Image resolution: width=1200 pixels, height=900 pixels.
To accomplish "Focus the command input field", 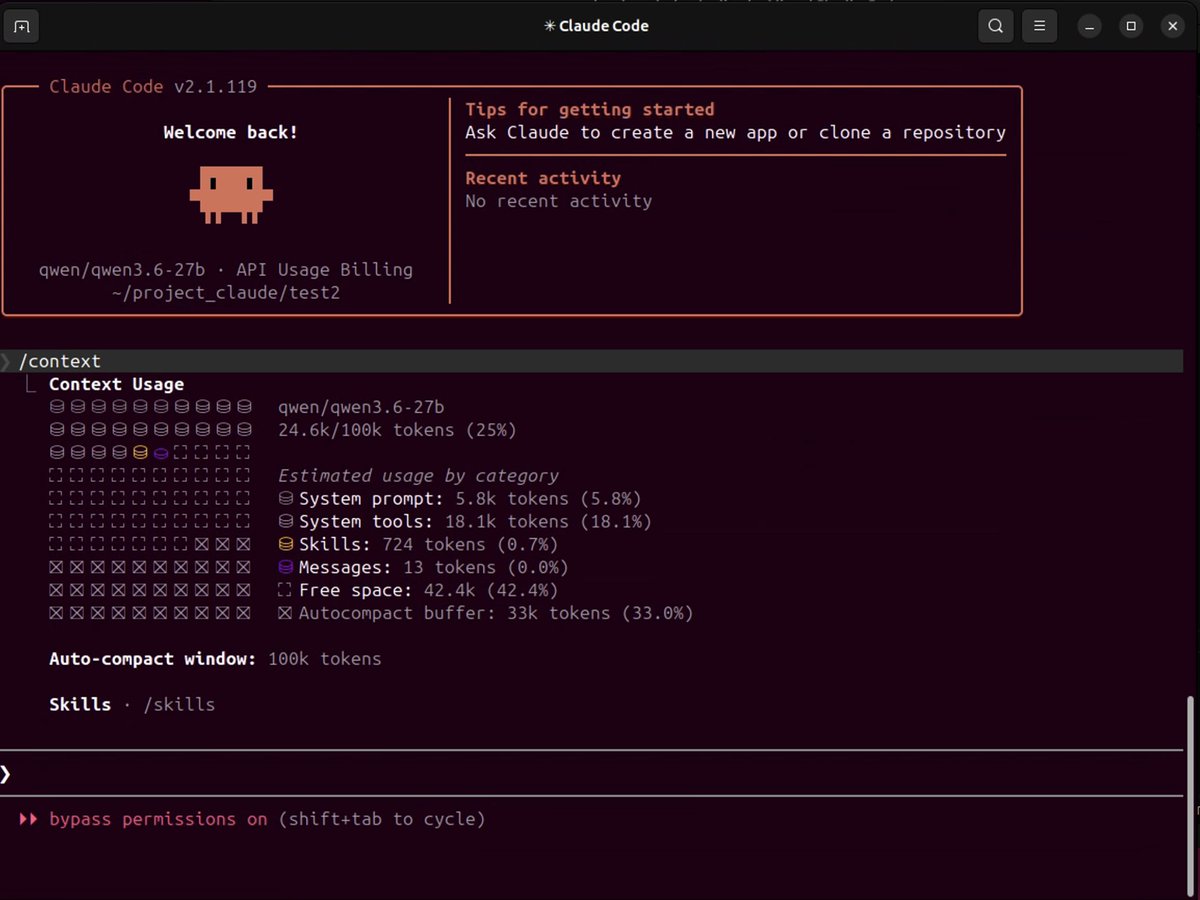I will pyautogui.click(x=591, y=773).
